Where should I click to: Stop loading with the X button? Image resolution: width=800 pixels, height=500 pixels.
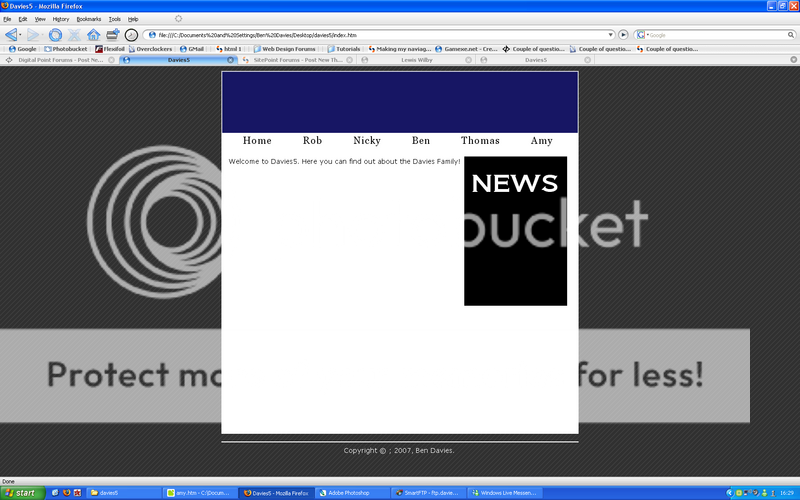(74, 35)
